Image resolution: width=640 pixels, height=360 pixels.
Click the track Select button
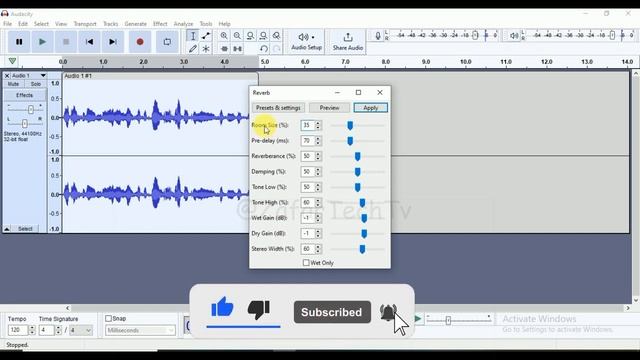25,229
